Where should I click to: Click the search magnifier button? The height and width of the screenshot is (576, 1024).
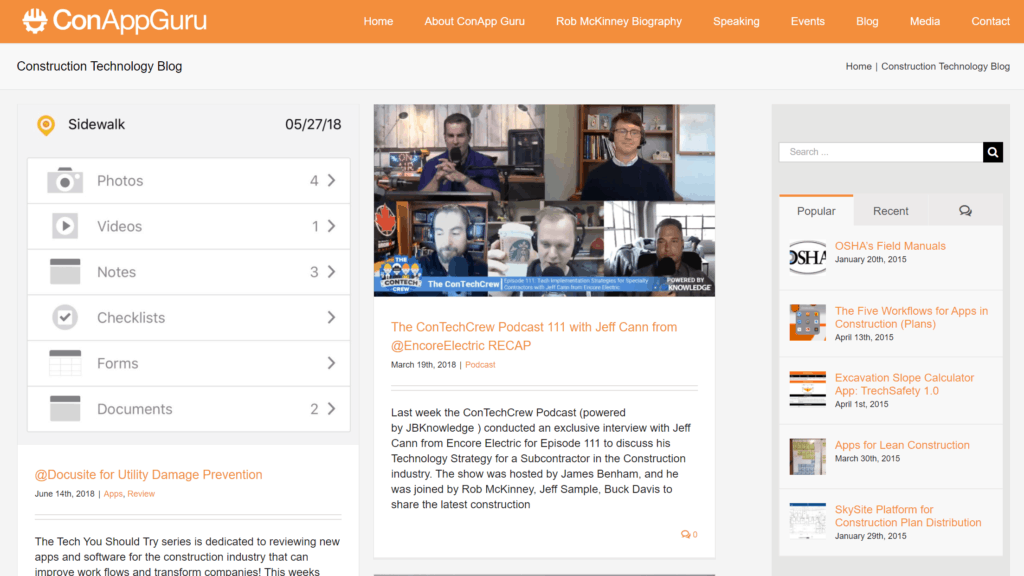tap(993, 152)
